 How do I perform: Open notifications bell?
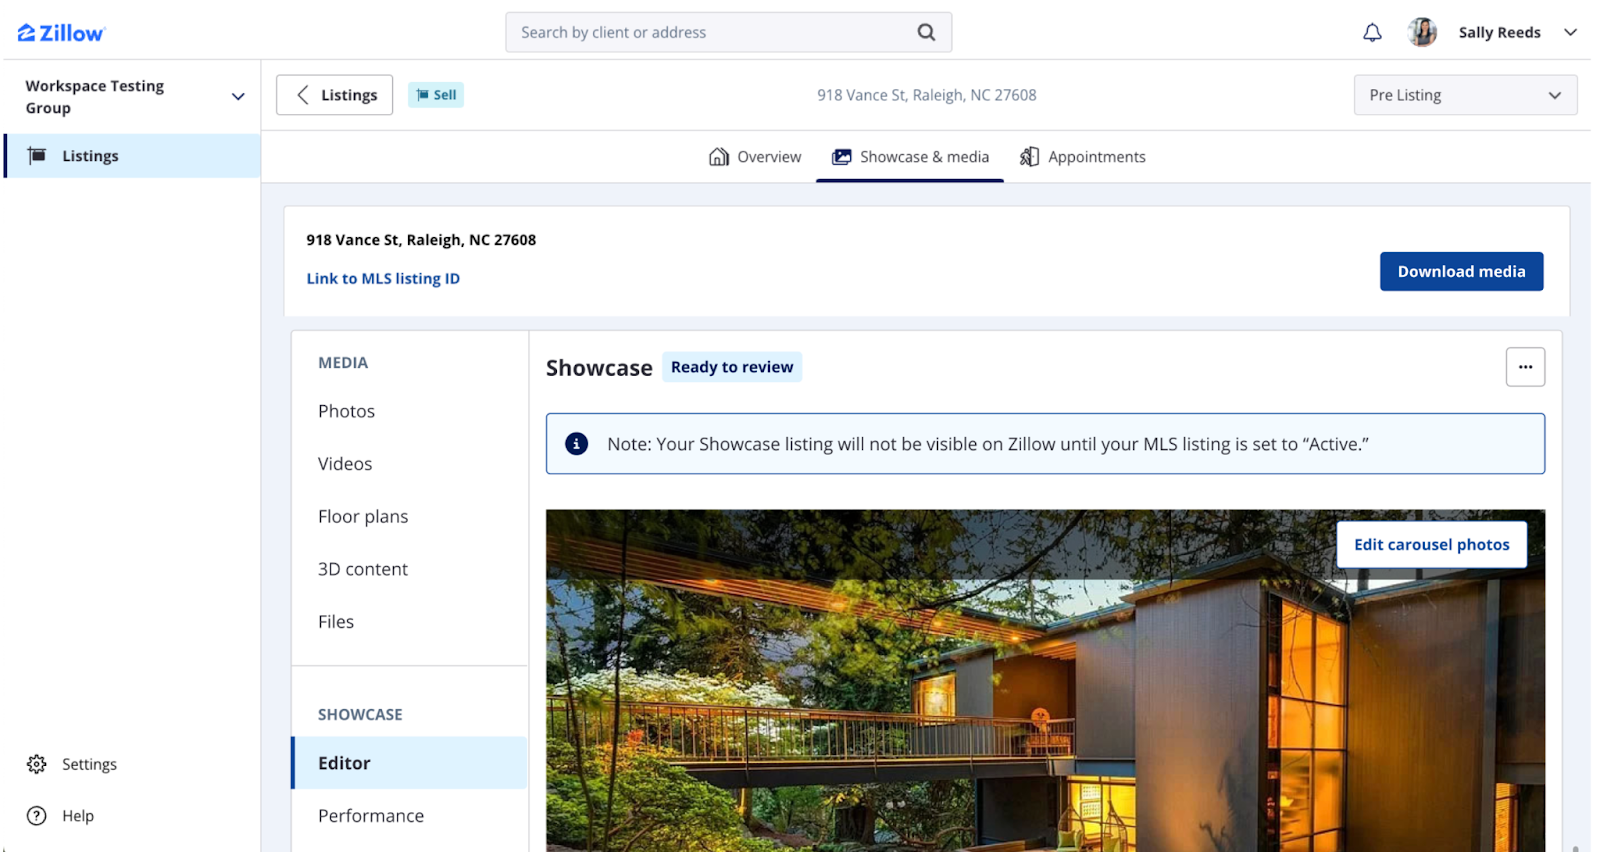pyautogui.click(x=1372, y=32)
